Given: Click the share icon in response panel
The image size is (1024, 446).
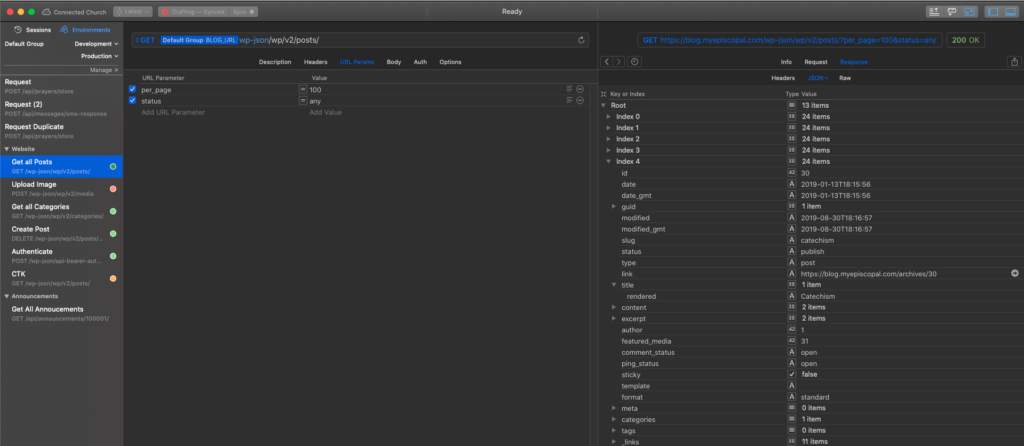Looking at the screenshot, I should coord(1014,62).
